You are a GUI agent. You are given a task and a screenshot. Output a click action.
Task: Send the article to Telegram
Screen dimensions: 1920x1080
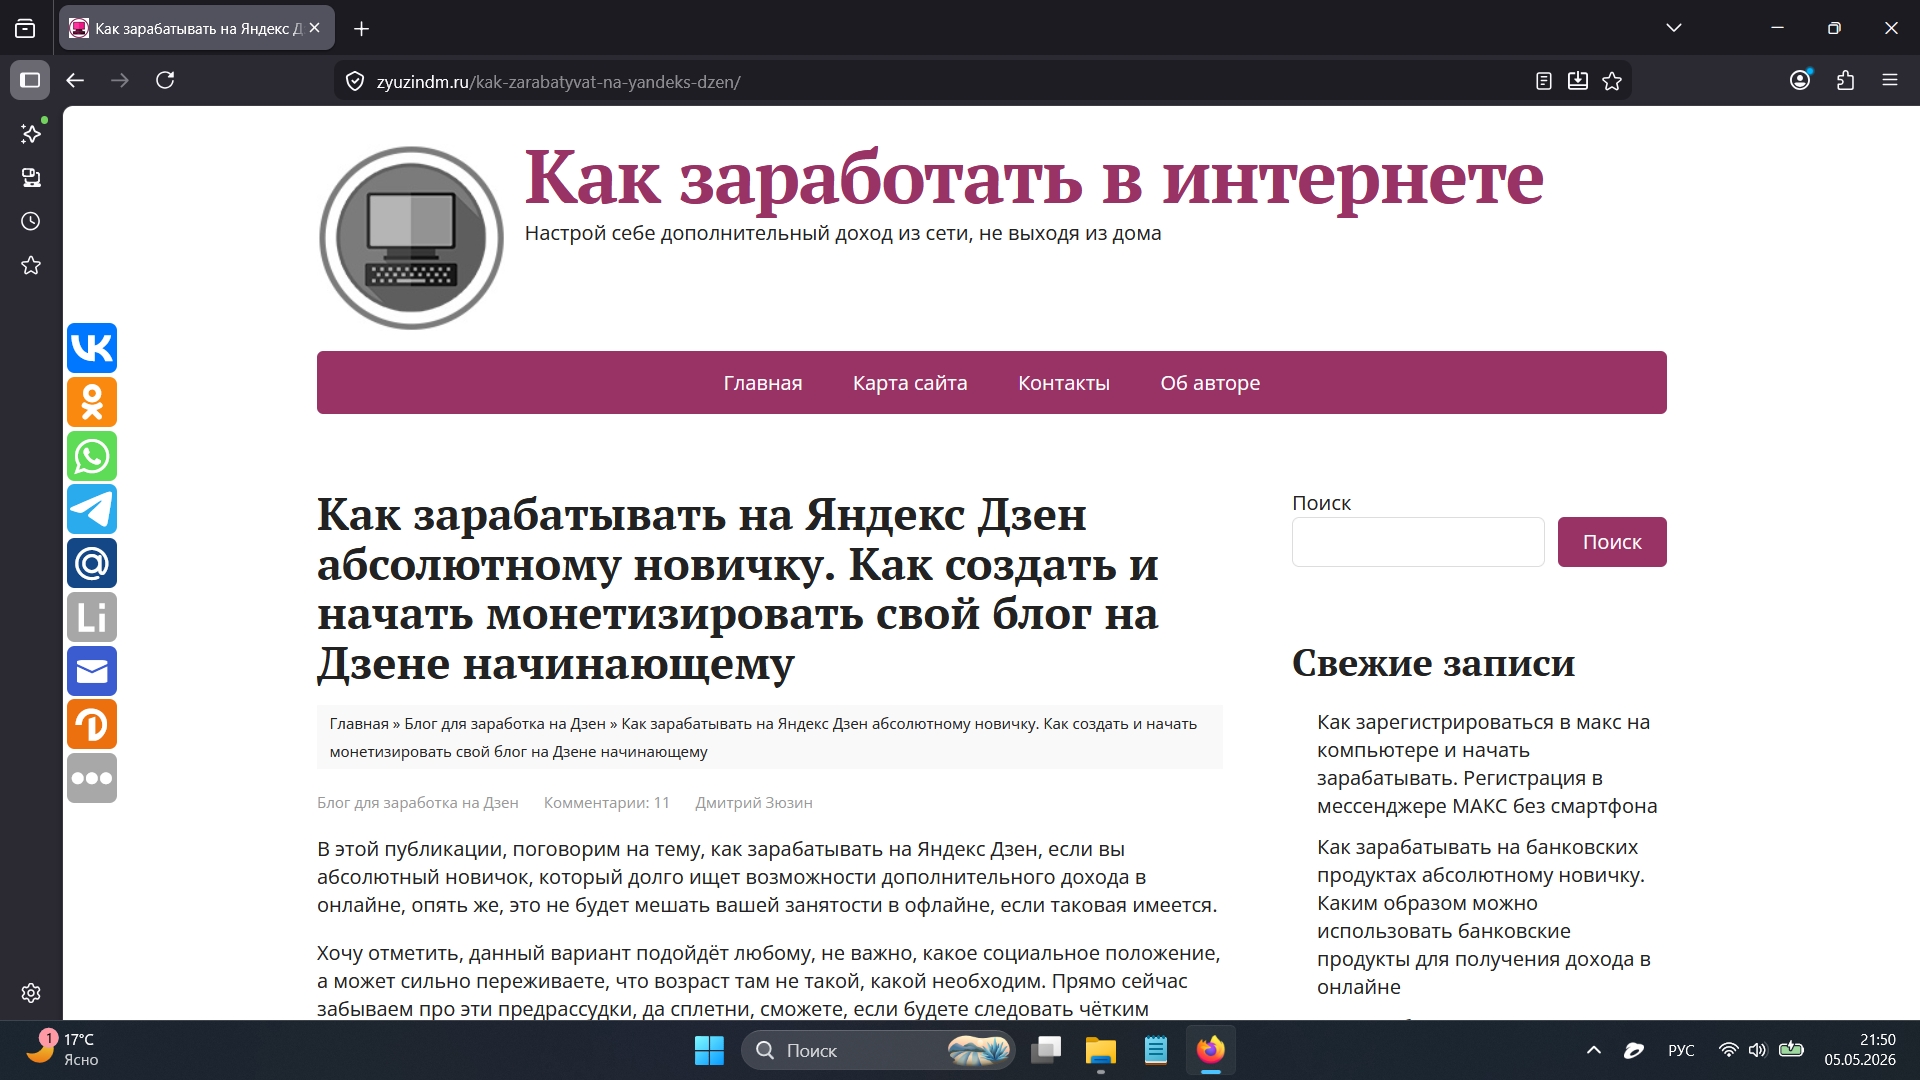point(92,509)
